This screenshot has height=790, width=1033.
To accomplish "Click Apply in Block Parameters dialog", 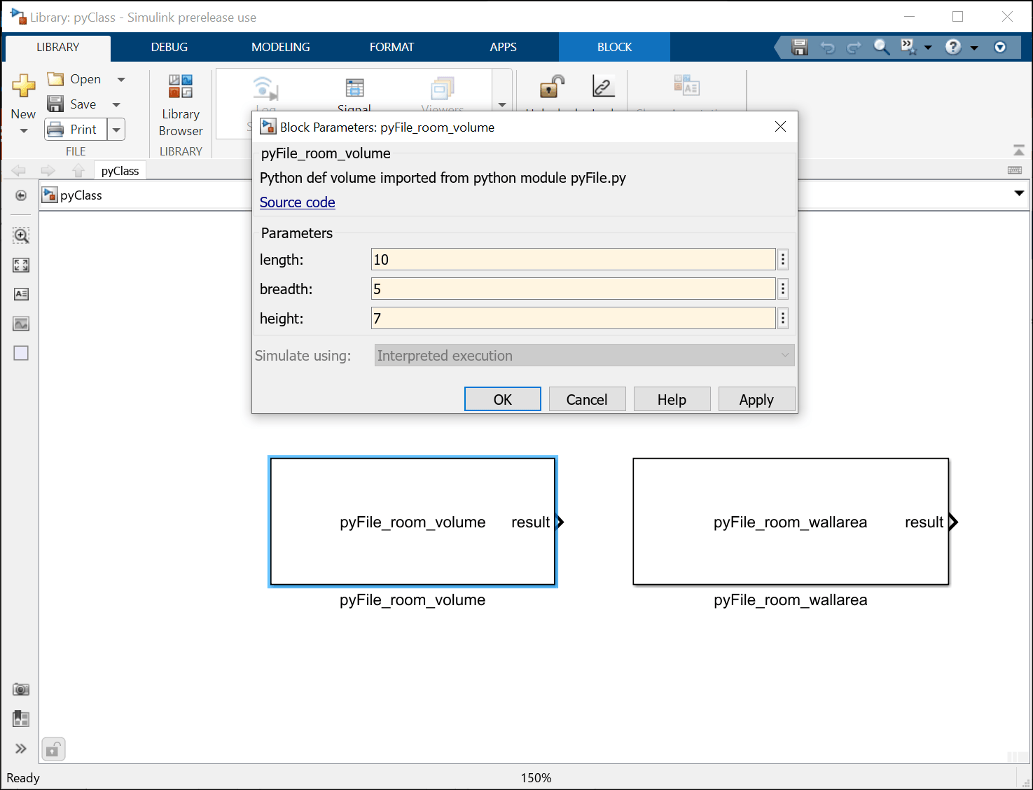I will tap(756, 399).
